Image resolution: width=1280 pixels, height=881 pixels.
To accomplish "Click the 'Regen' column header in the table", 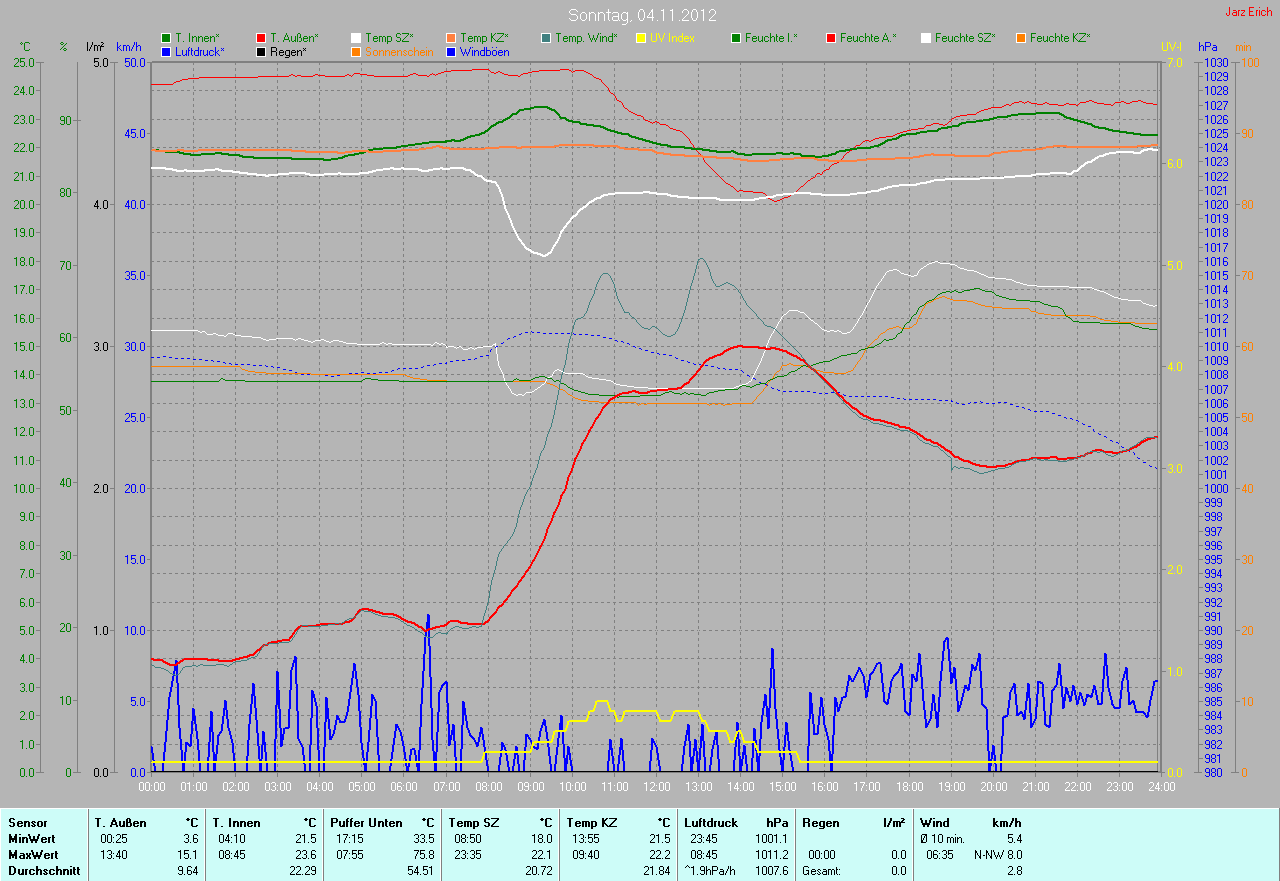I will 820,823.
